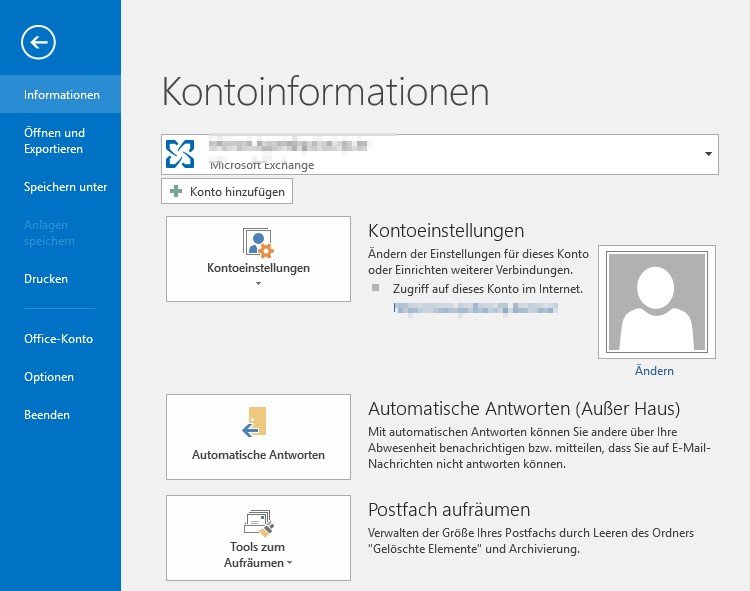
Task: Open Optionen from the sidebar
Action: pos(49,377)
